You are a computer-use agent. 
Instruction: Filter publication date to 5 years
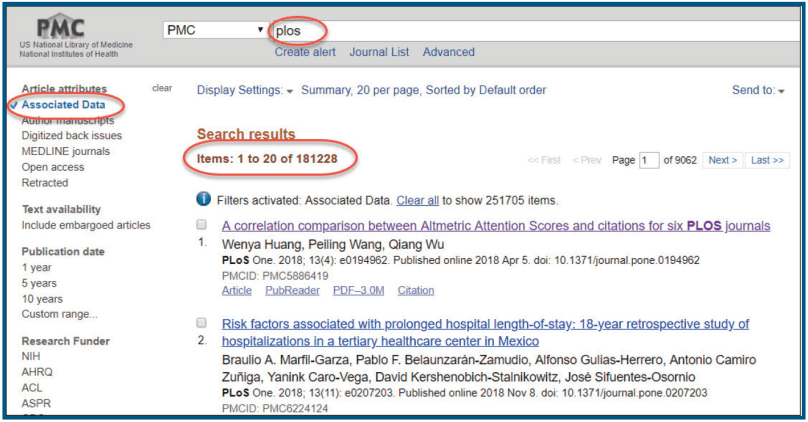(38, 283)
